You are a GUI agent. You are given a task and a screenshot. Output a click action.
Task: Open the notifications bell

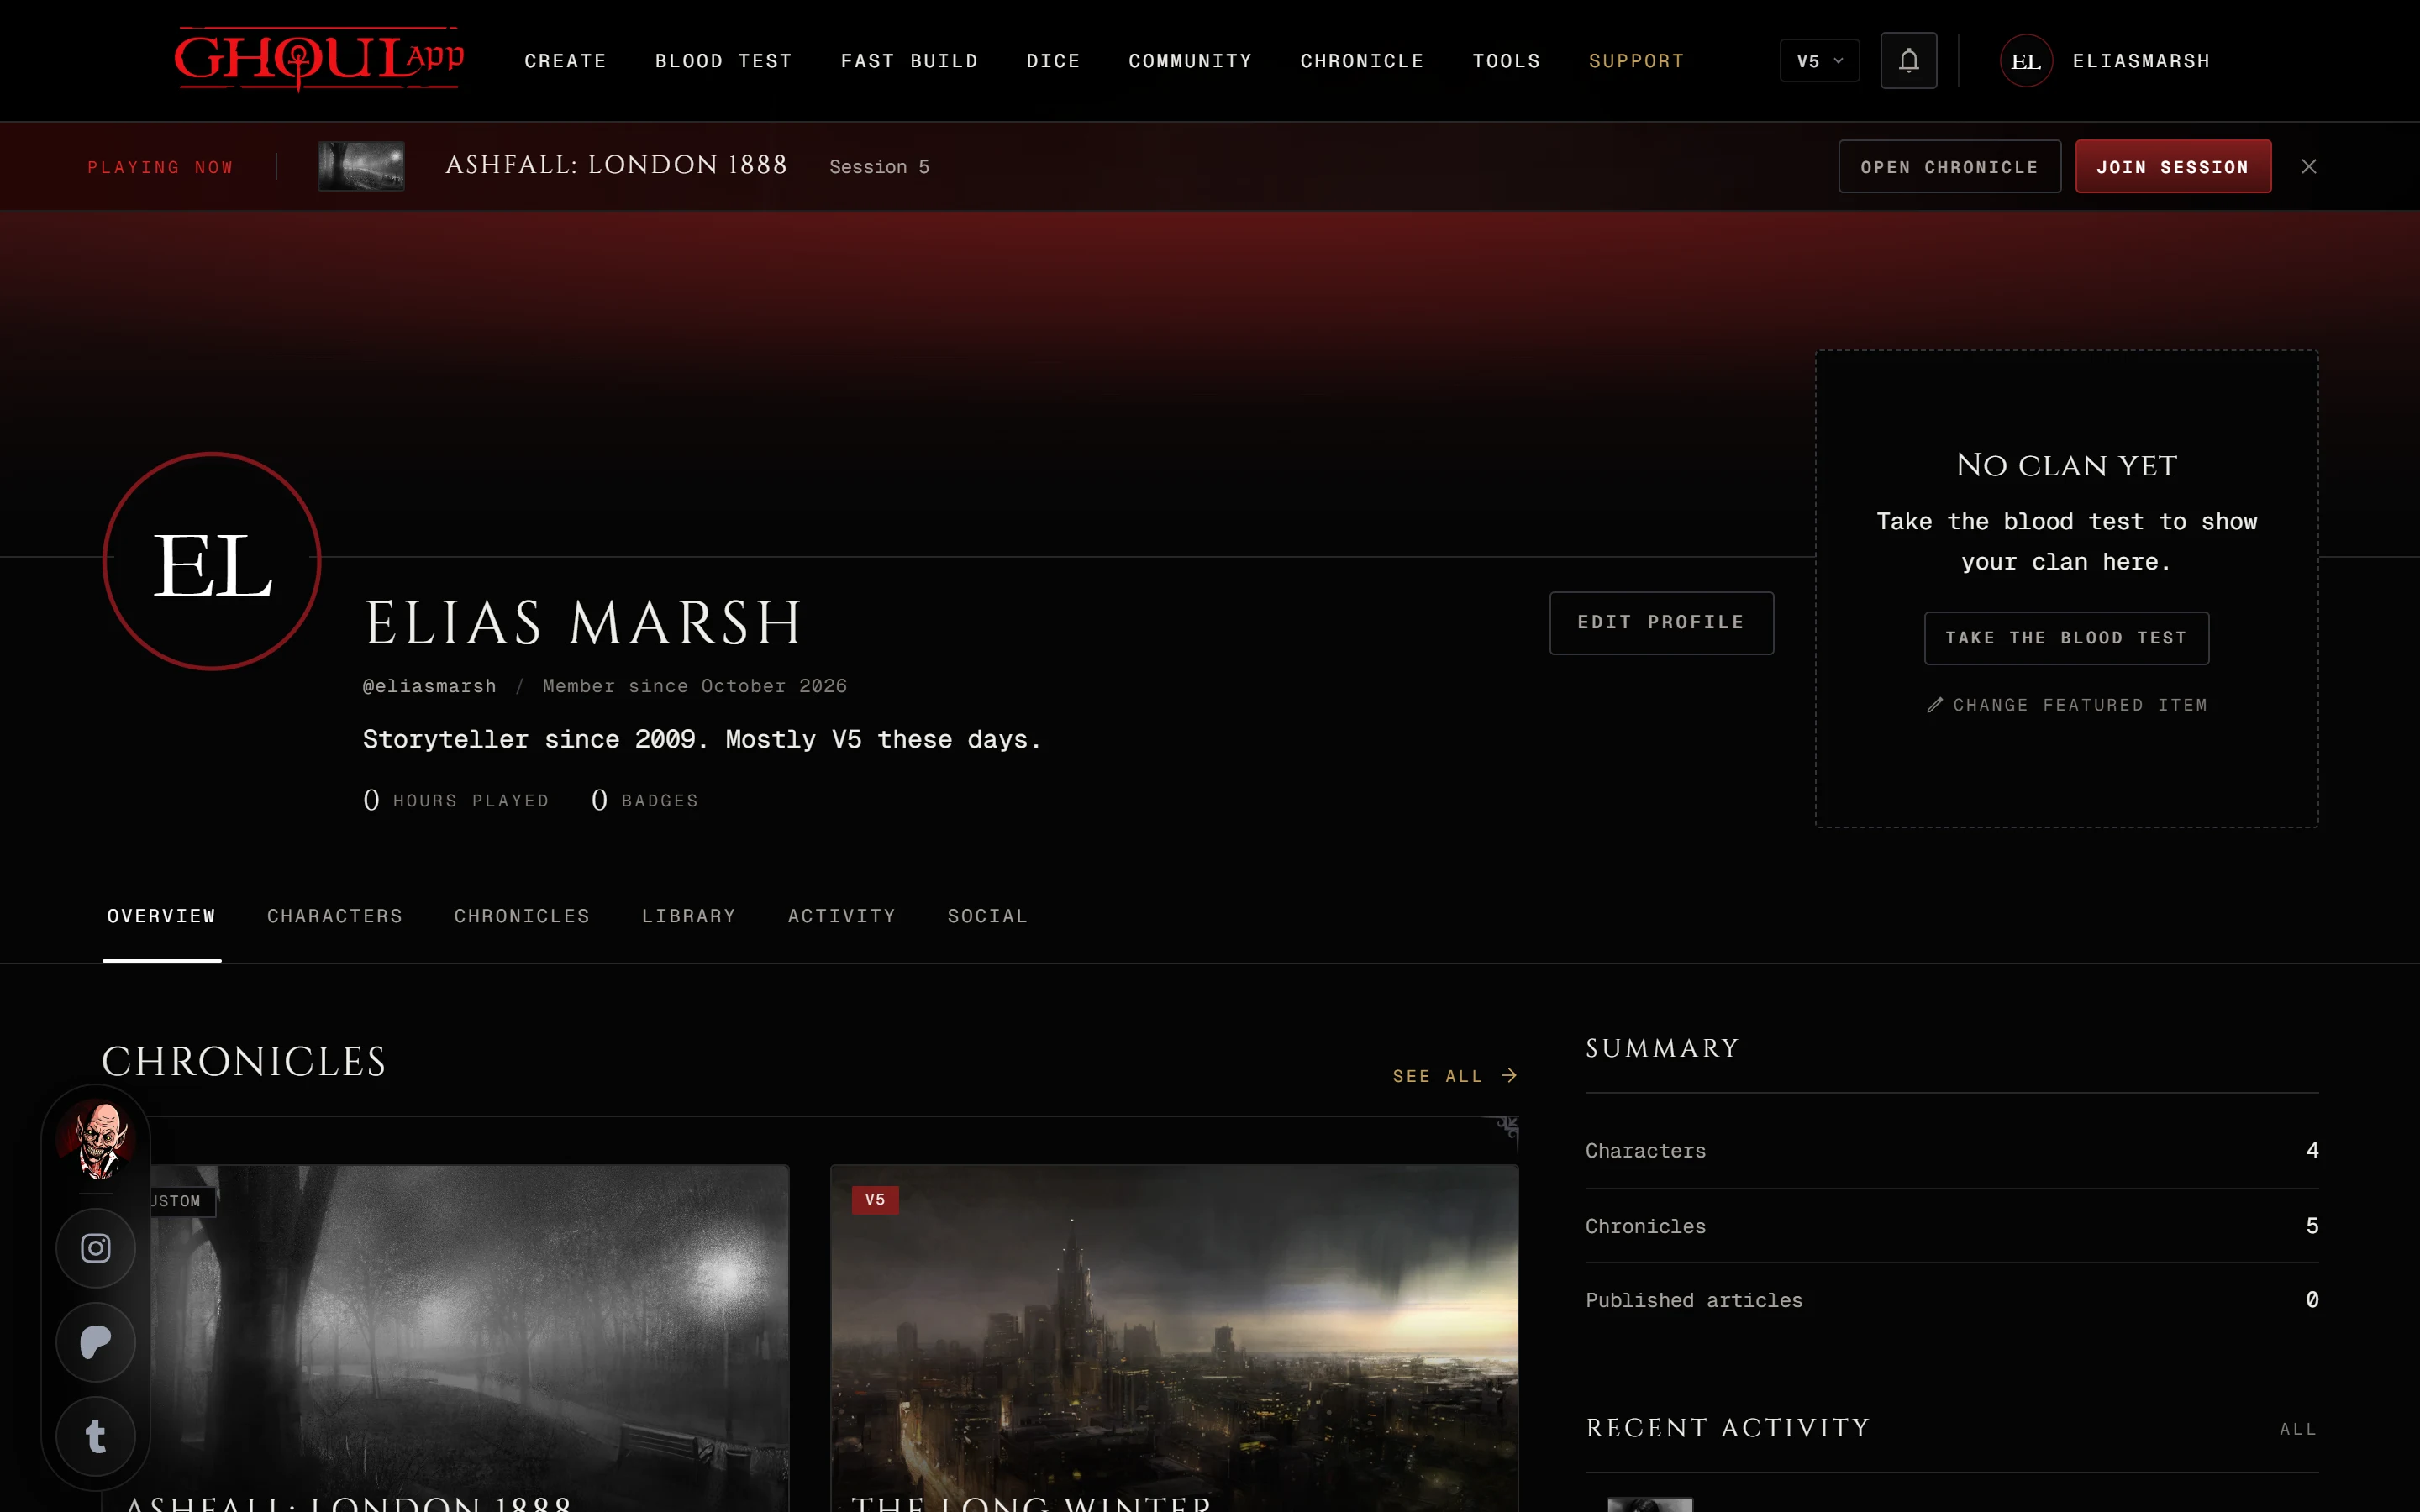tap(1908, 61)
